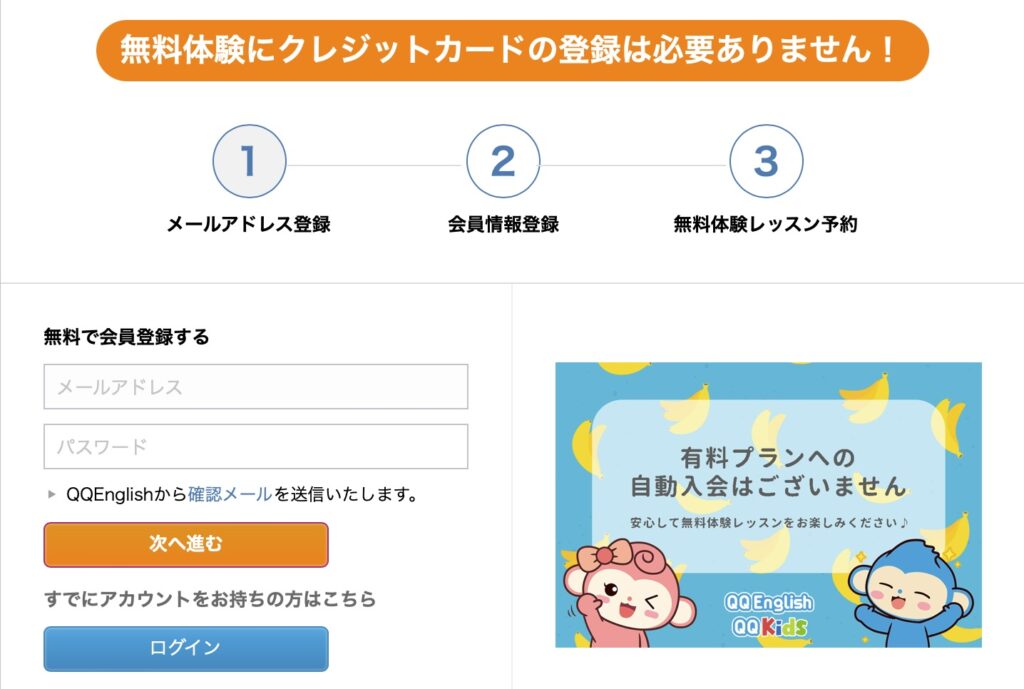Click the QQ English logo in banner
Viewport: 1024px width, 689px height.
point(768,603)
